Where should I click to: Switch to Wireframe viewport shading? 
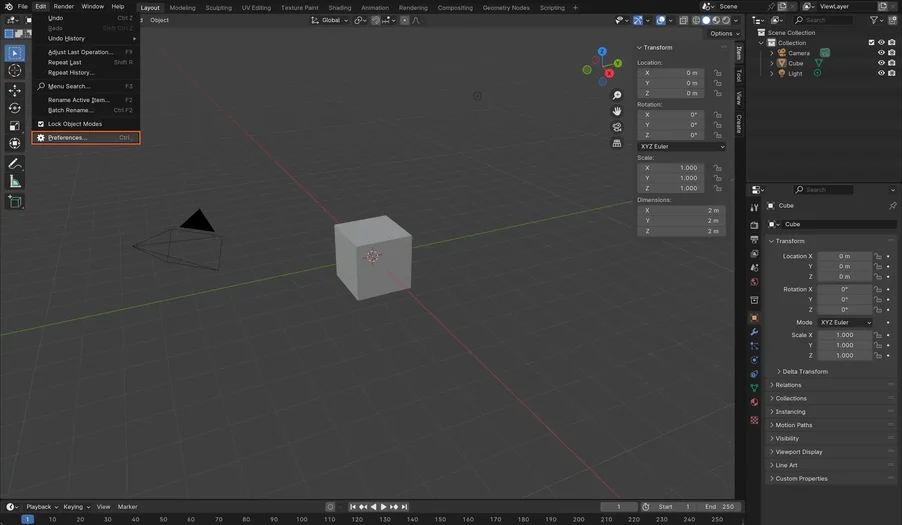pyautogui.click(x=696, y=20)
